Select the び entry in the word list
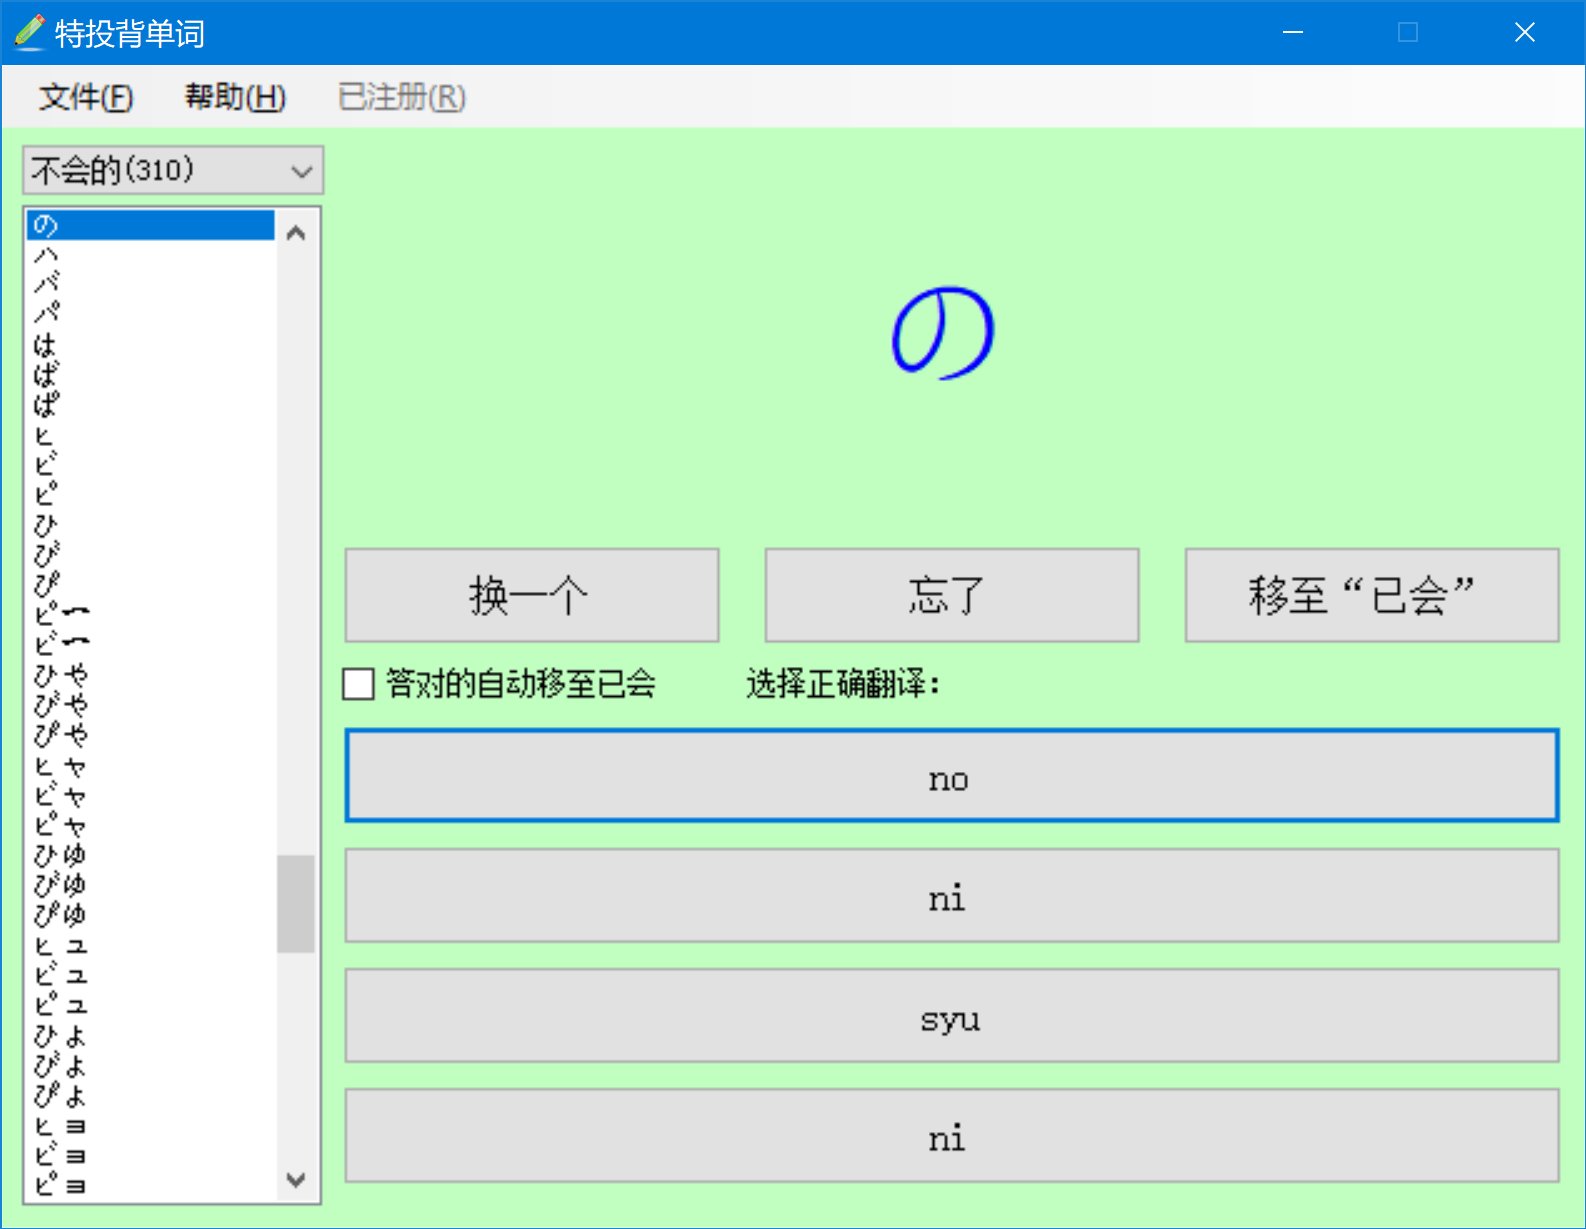1586x1229 pixels. (x=150, y=555)
